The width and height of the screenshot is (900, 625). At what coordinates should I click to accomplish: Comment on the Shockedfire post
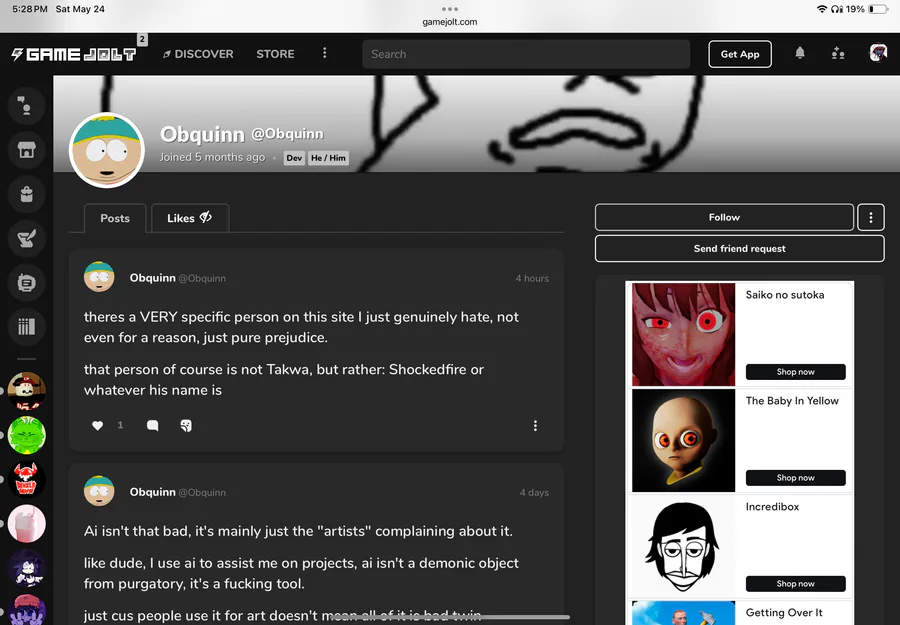pyautogui.click(x=153, y=425)
